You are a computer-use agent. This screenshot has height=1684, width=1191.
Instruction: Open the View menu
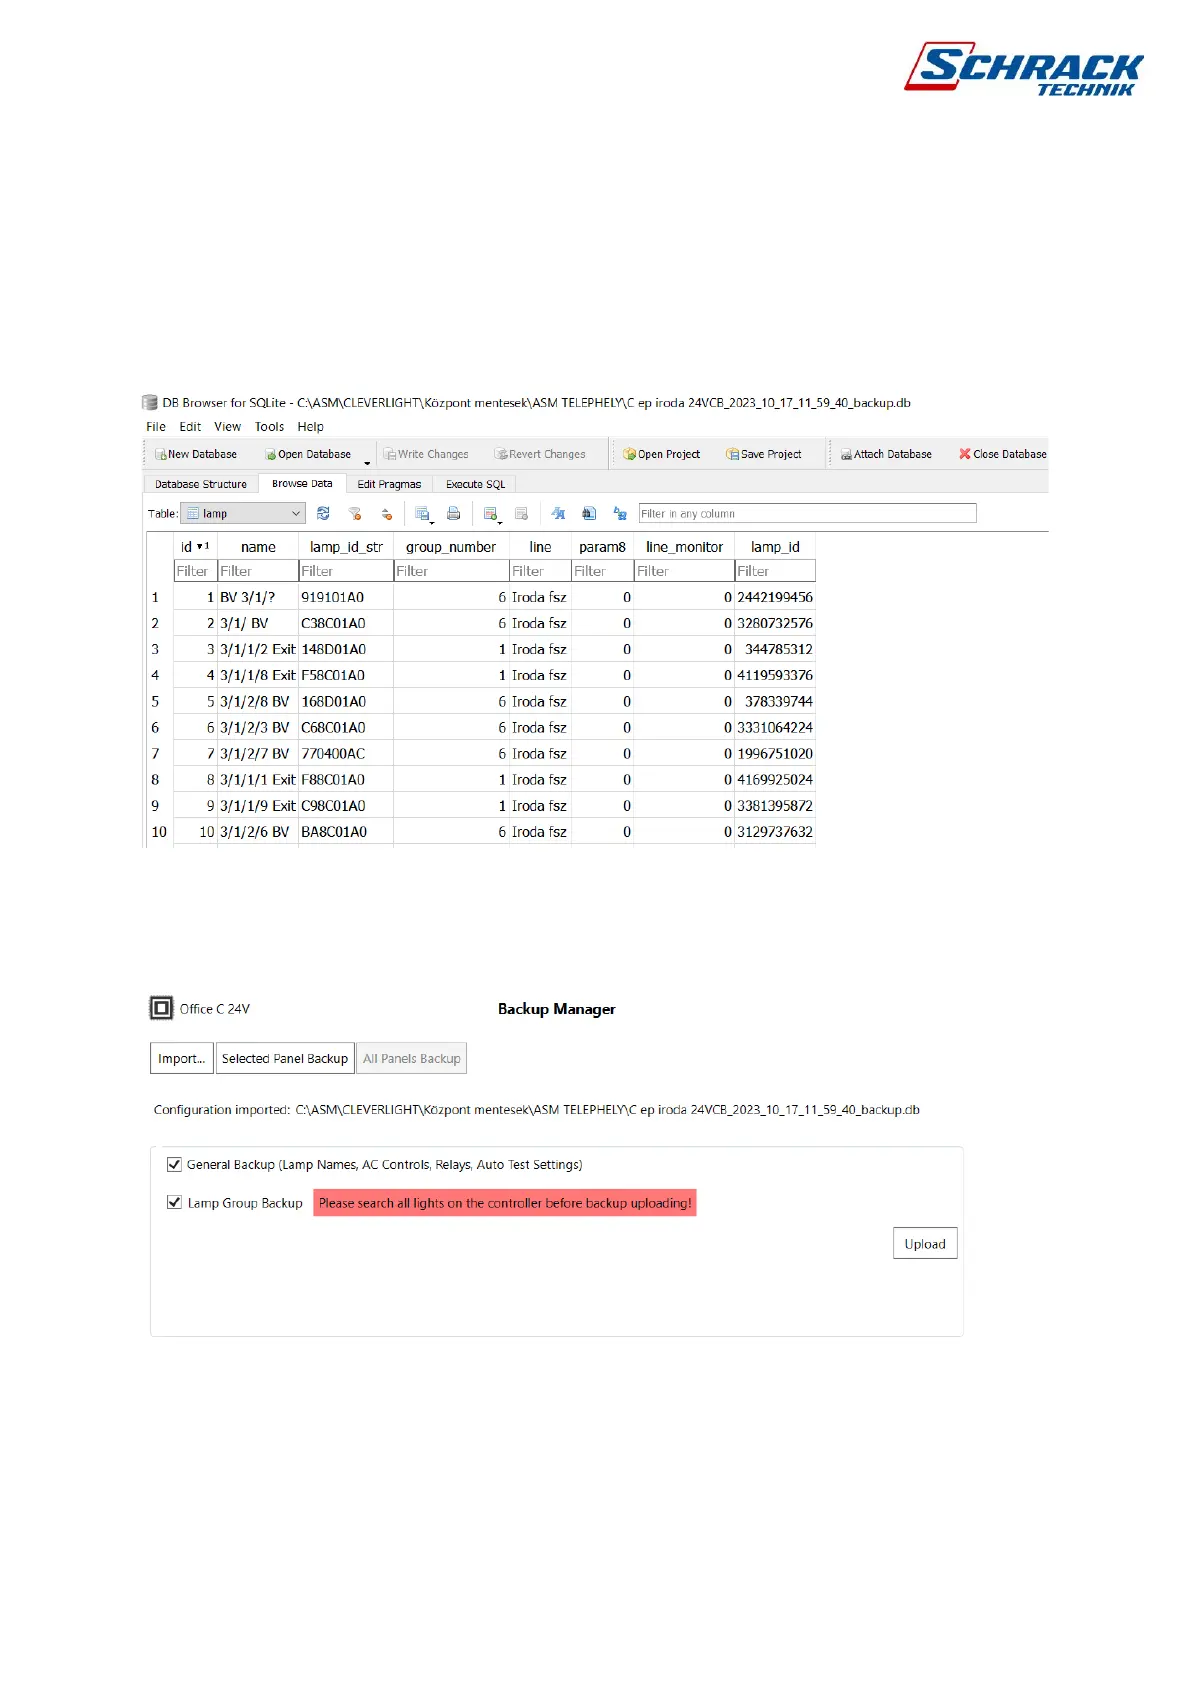[x=227, y=427]
